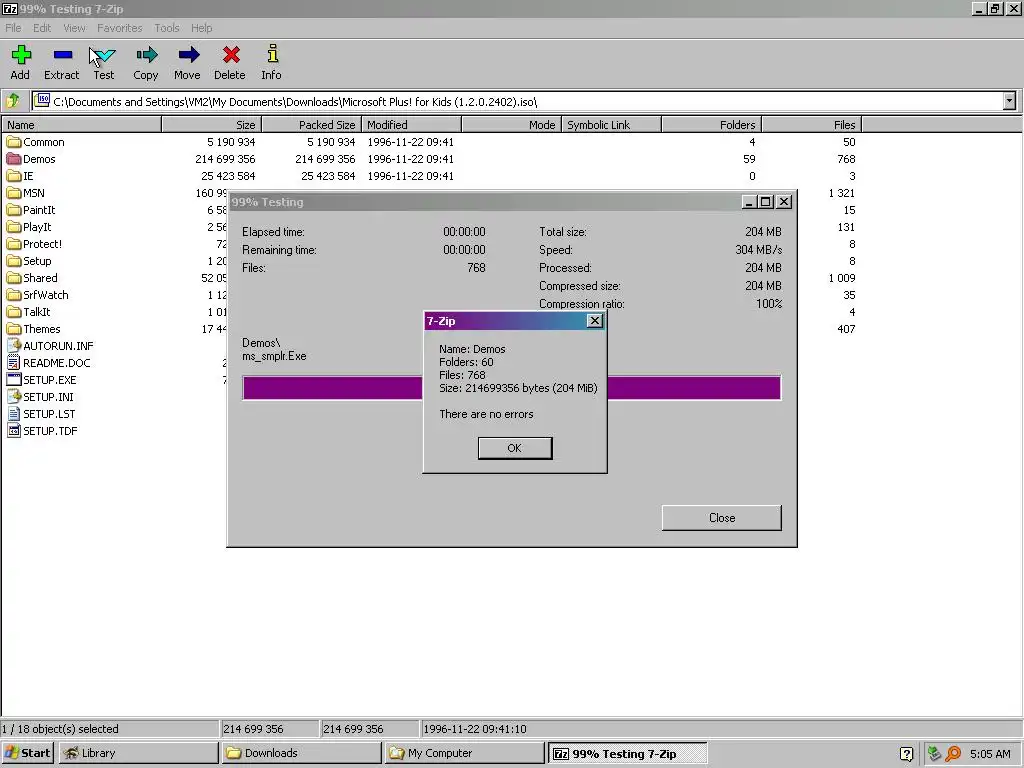Click the Copy arrow toolbar icon

click(x=146, y=55)
